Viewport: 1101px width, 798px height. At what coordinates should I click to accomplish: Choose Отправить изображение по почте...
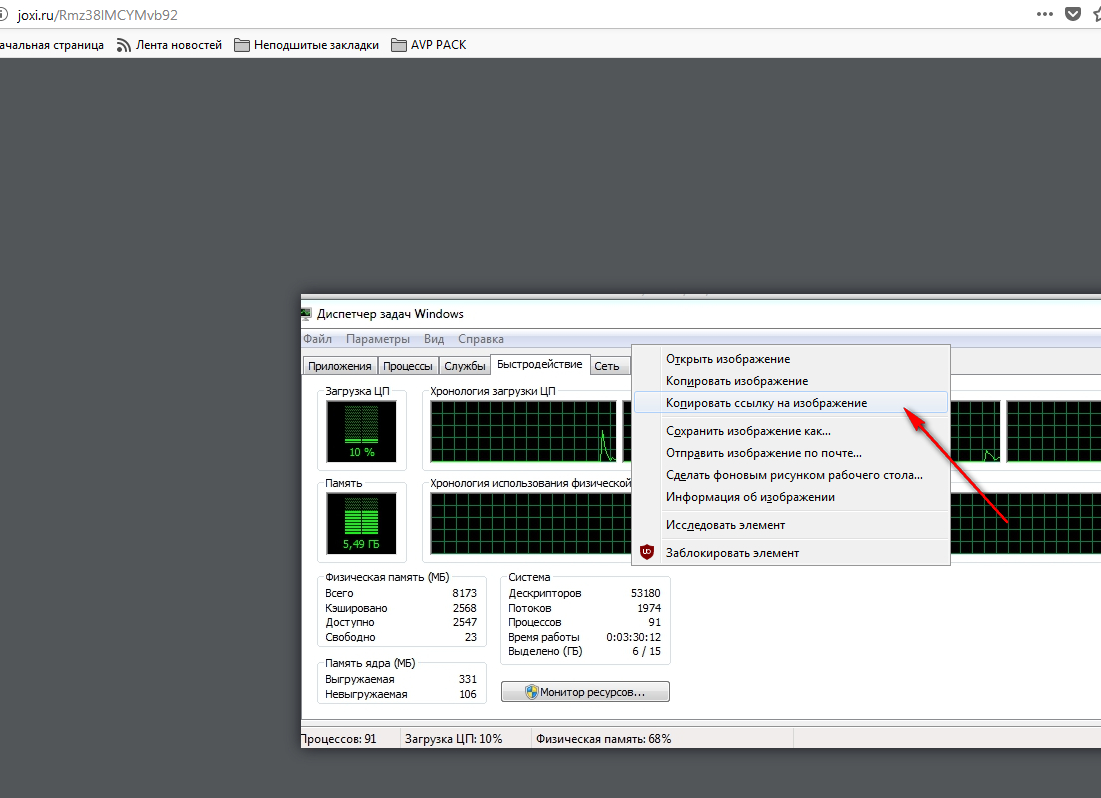pos(791,452)
